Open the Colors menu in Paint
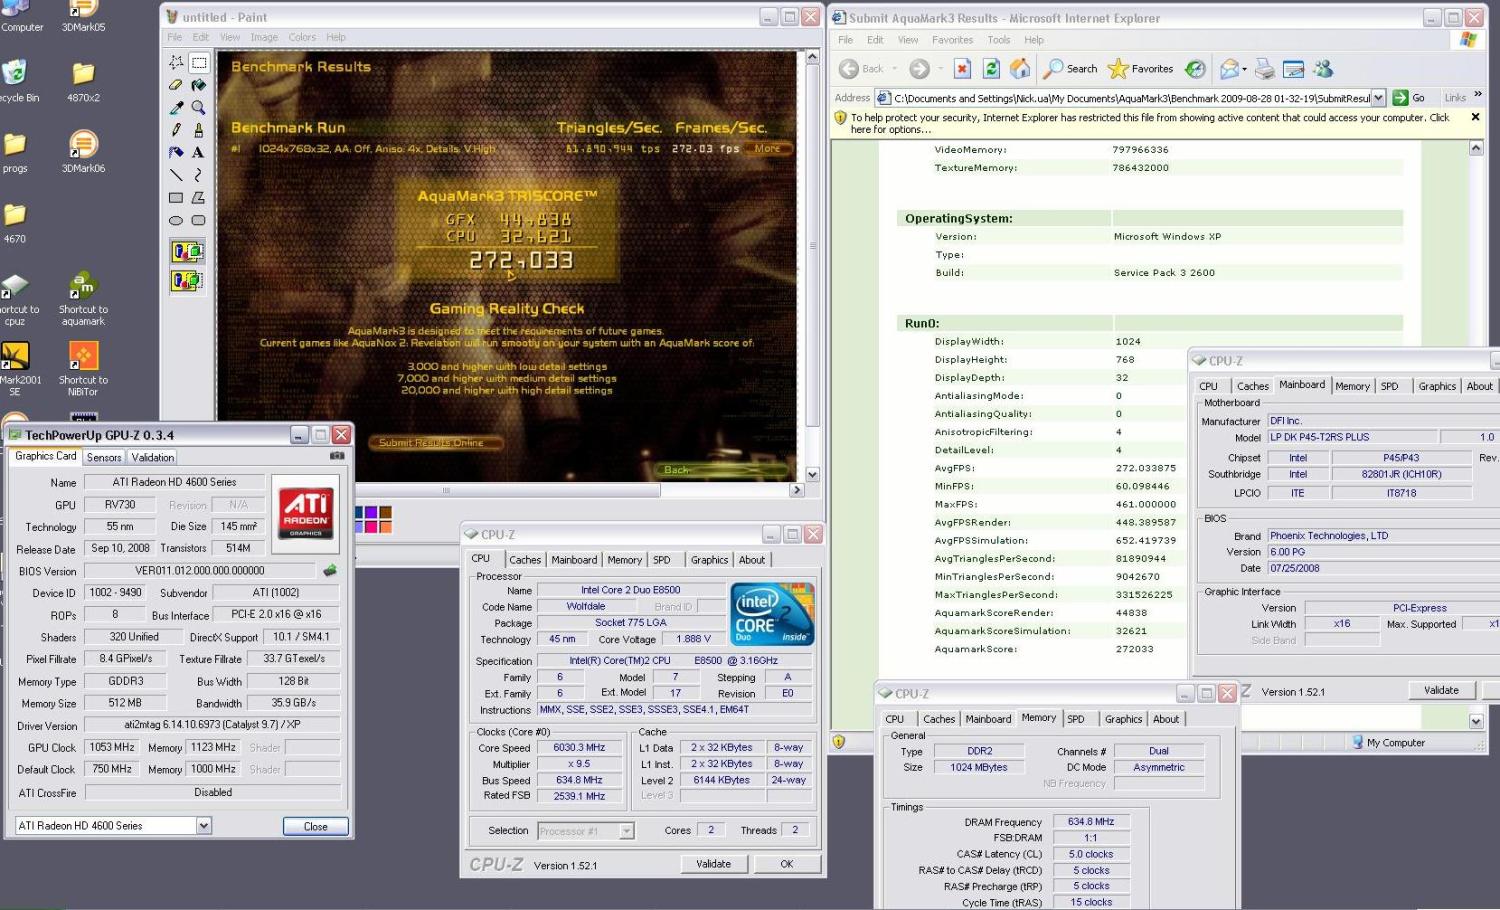This screenshot has height=910, width=1500. 302,37
